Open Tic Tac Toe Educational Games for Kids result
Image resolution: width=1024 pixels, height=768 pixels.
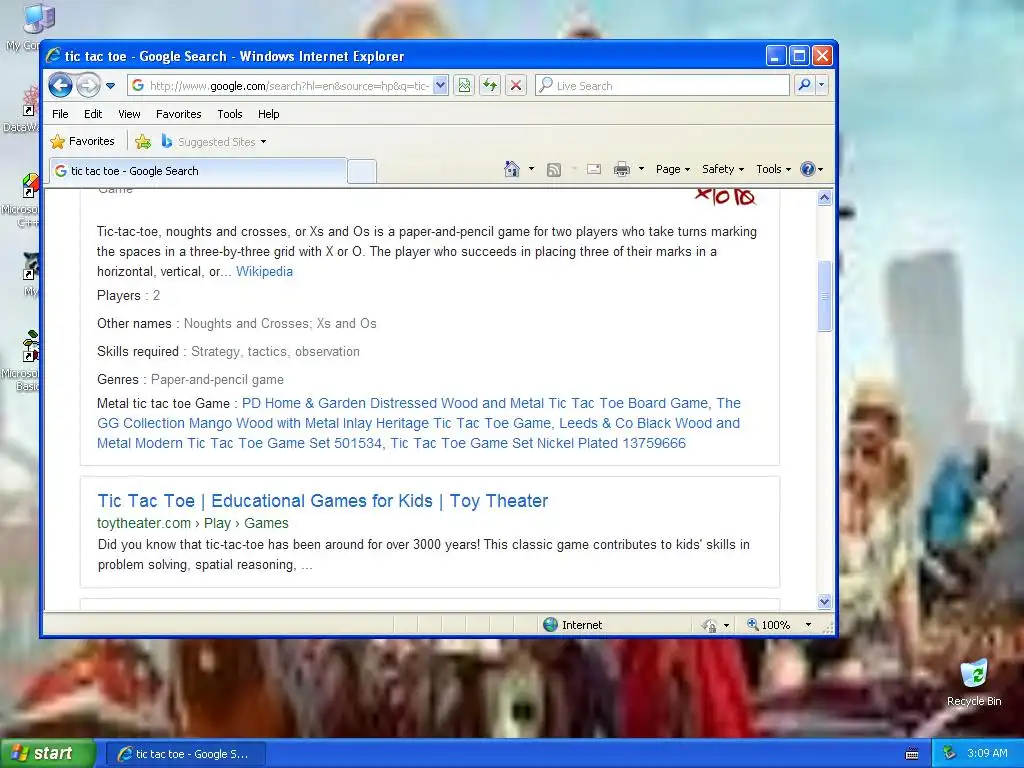(323, 501)
